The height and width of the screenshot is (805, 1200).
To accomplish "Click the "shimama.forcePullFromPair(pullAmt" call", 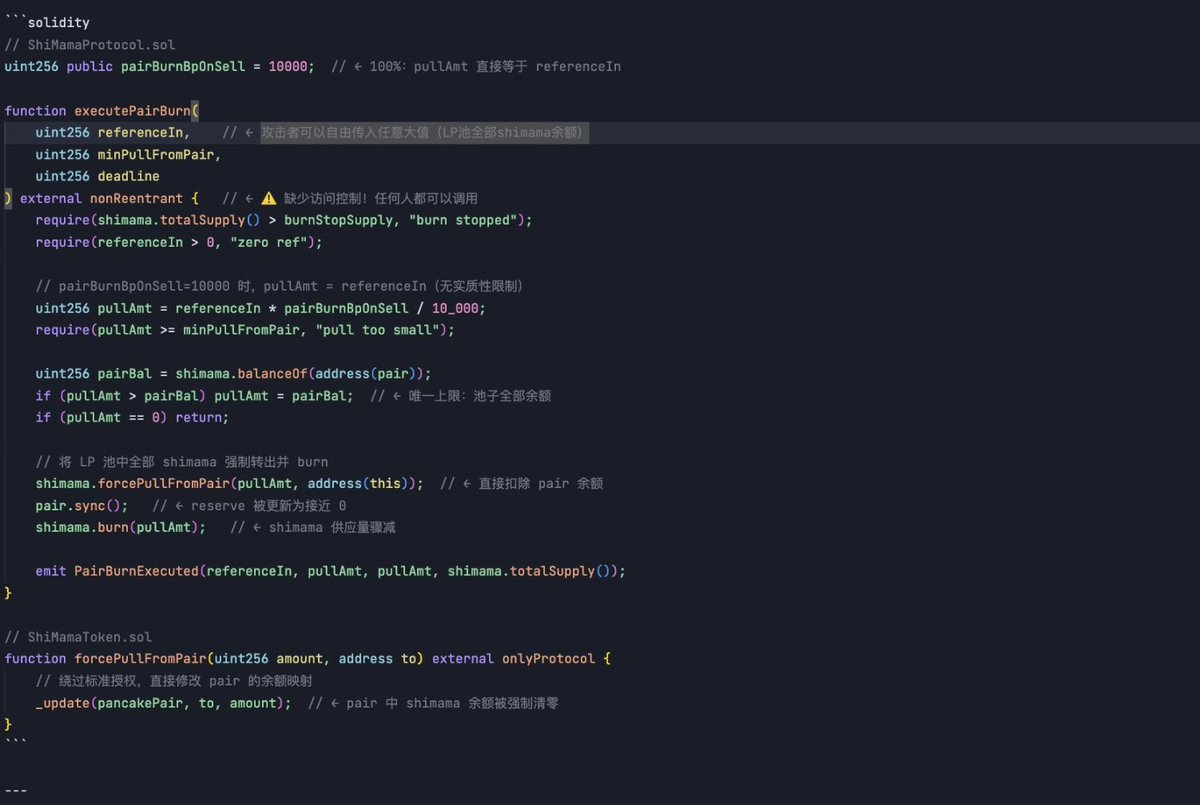I will coord(229,484).
